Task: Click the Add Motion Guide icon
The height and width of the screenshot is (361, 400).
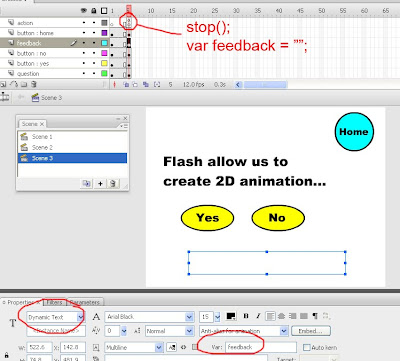Action: pyautogui.click(x=14, y=85)
